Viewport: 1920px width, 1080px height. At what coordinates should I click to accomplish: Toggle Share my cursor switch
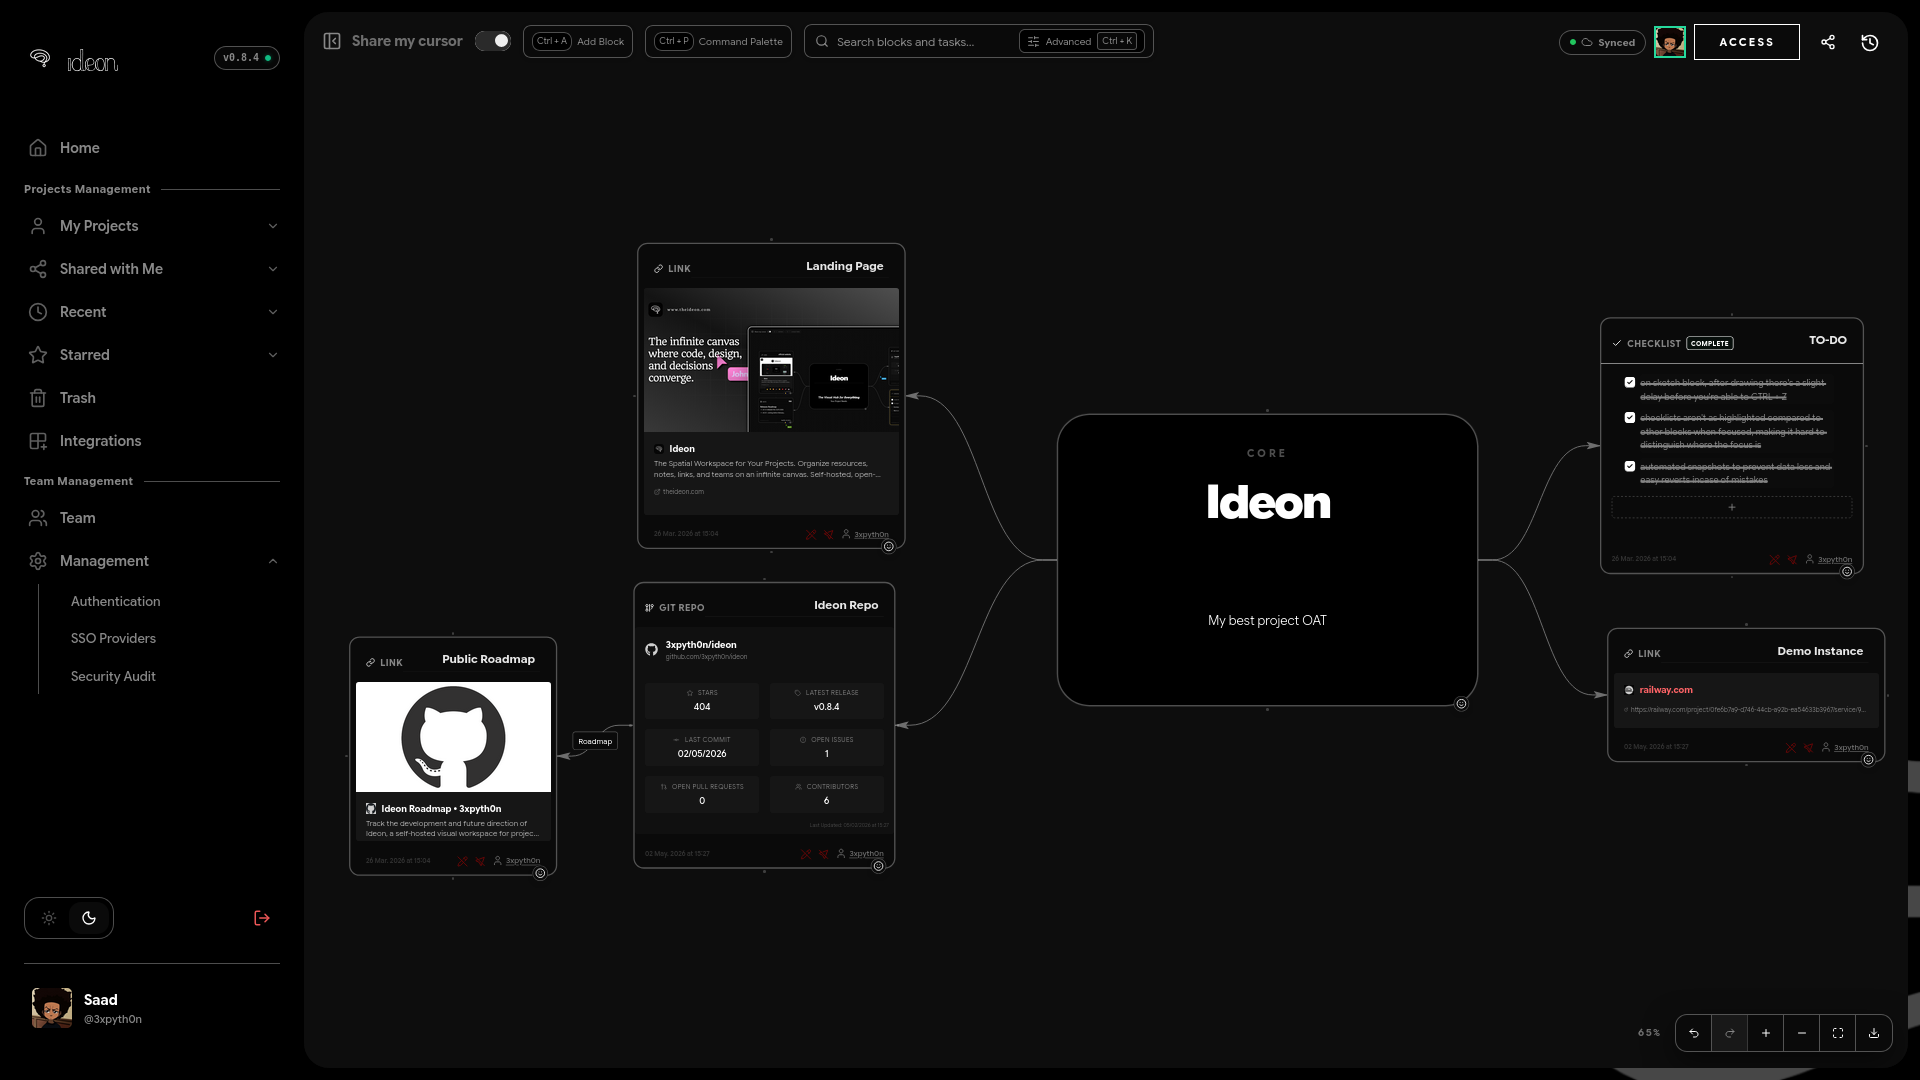tap(493, 41)
